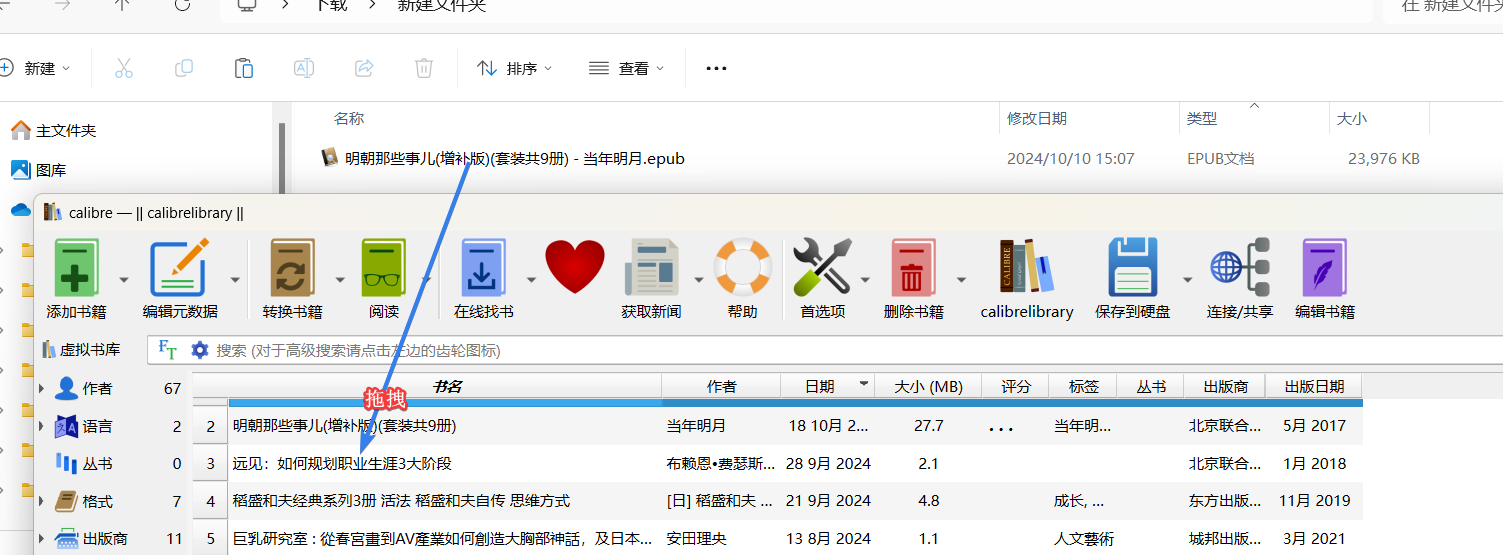Click the calibrelibrary bookshelf icon
The height and width of the screenshot is (555, 1503).
tap(1026, 267)
